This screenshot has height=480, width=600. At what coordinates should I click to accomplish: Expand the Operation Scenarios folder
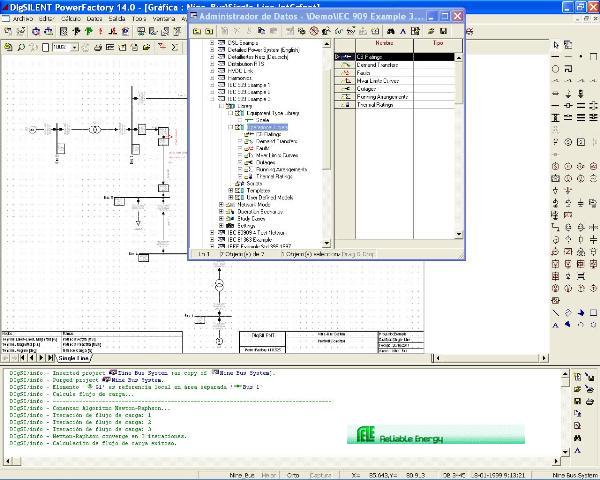(x=221, y=212)
